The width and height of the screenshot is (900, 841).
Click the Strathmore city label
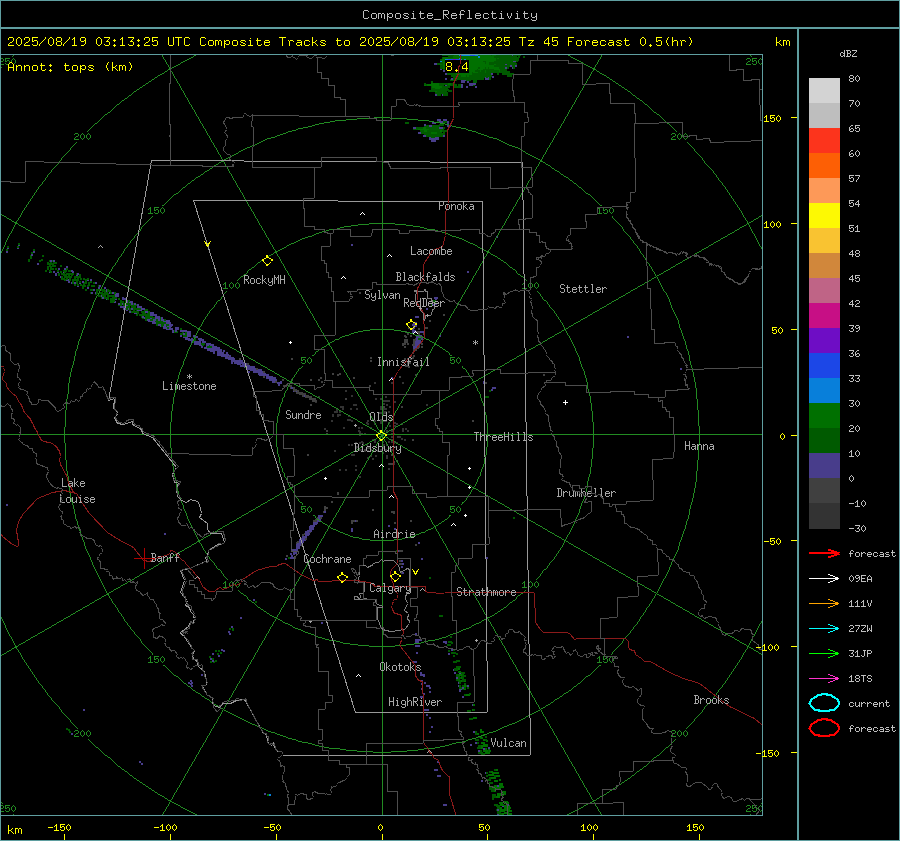486,592
